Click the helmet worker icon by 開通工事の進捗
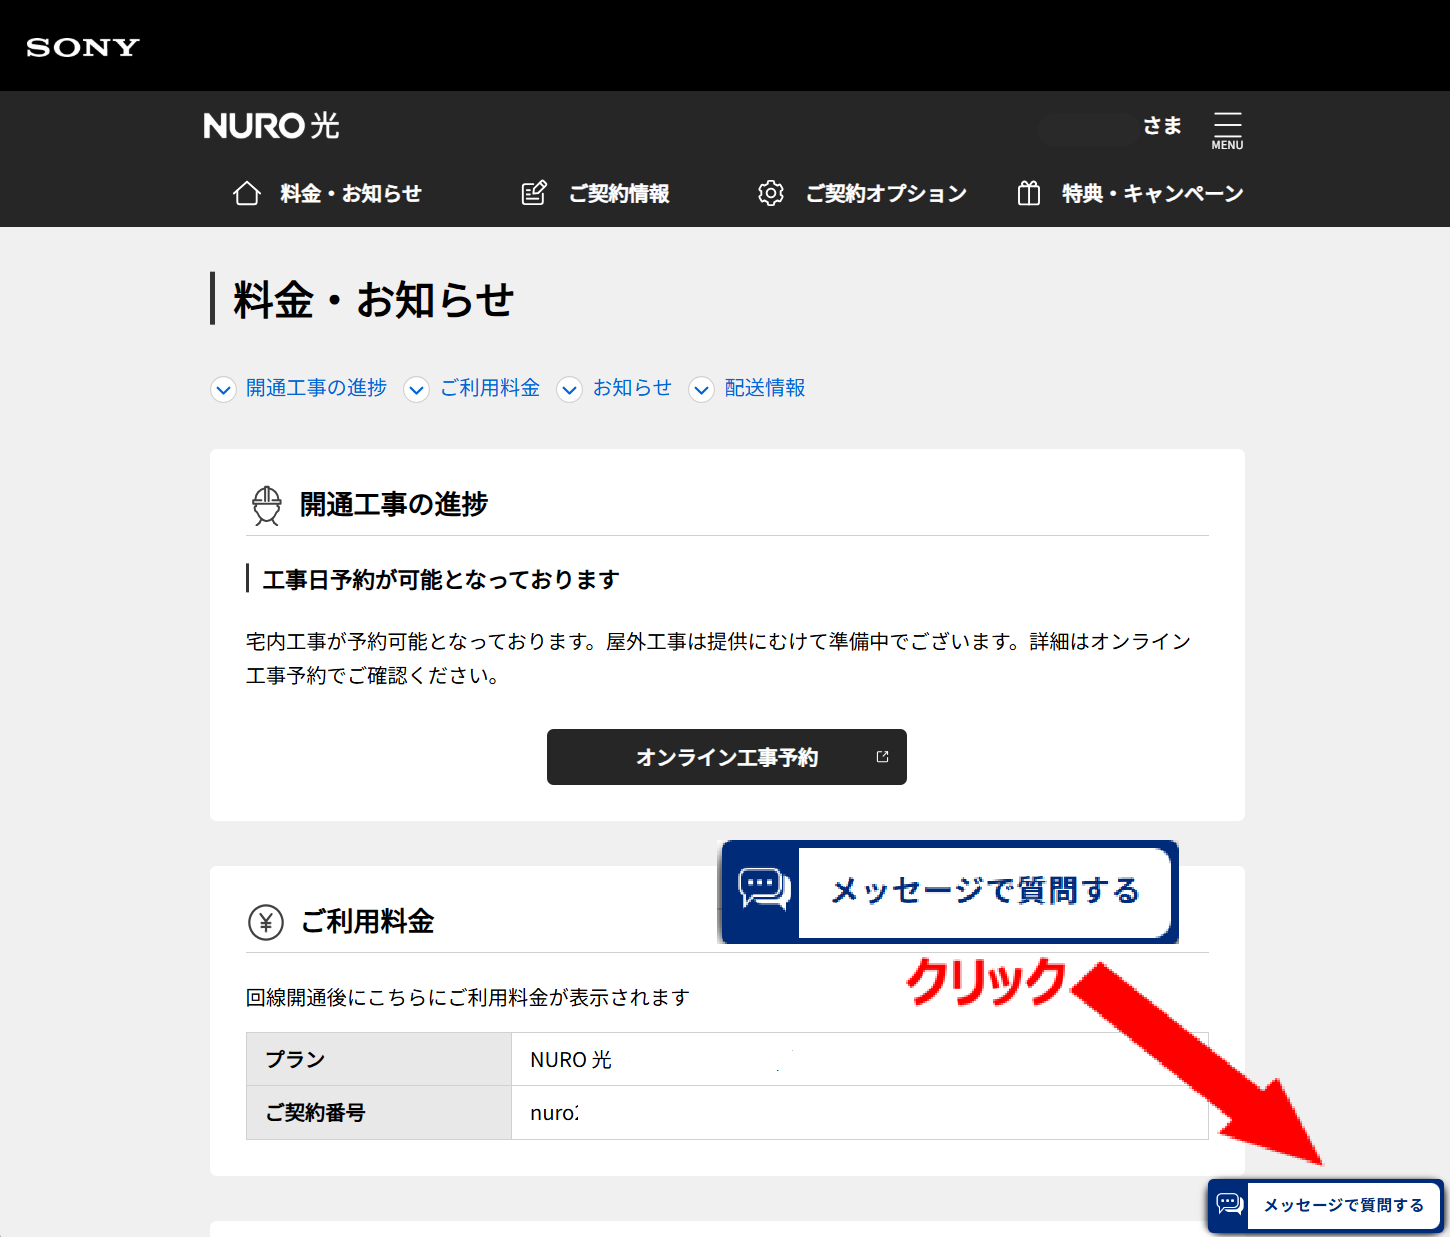This screenshot has height=1237, width=1450. point(267,505)
